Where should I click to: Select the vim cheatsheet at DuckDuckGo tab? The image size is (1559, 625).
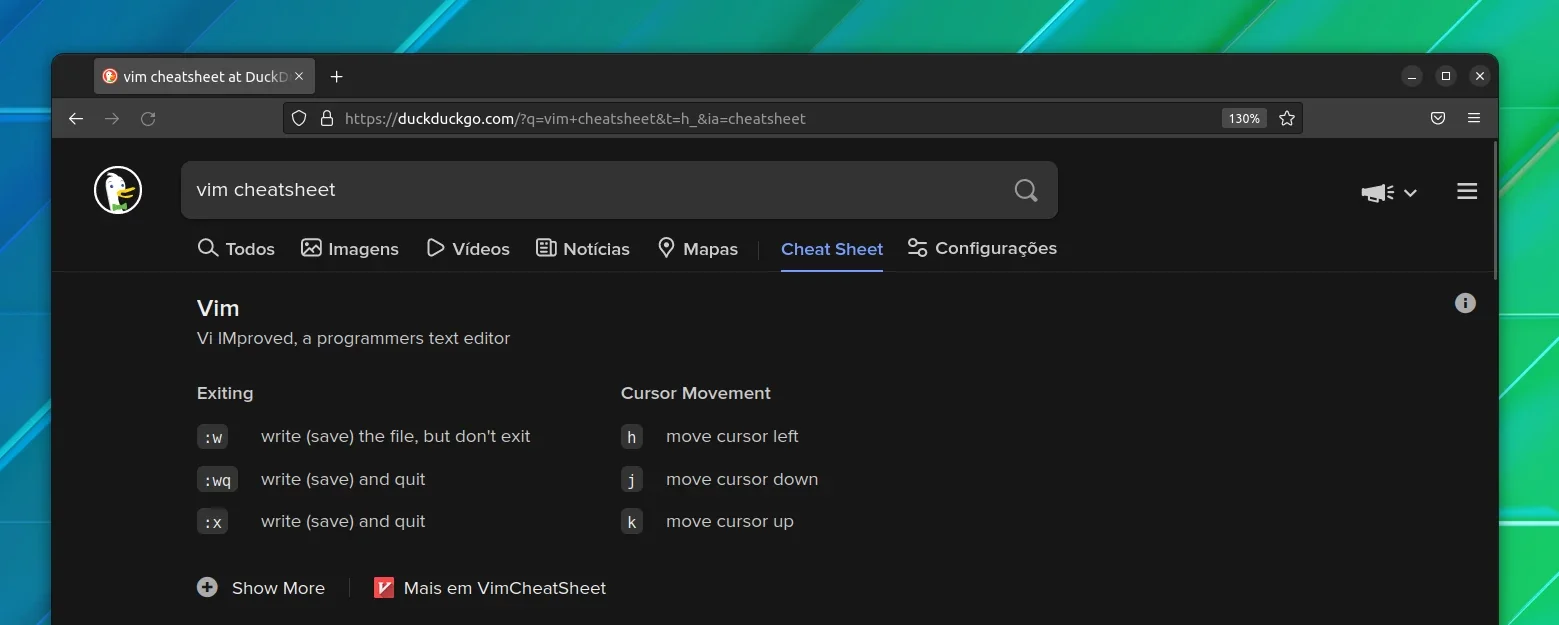tap(205, 76)
